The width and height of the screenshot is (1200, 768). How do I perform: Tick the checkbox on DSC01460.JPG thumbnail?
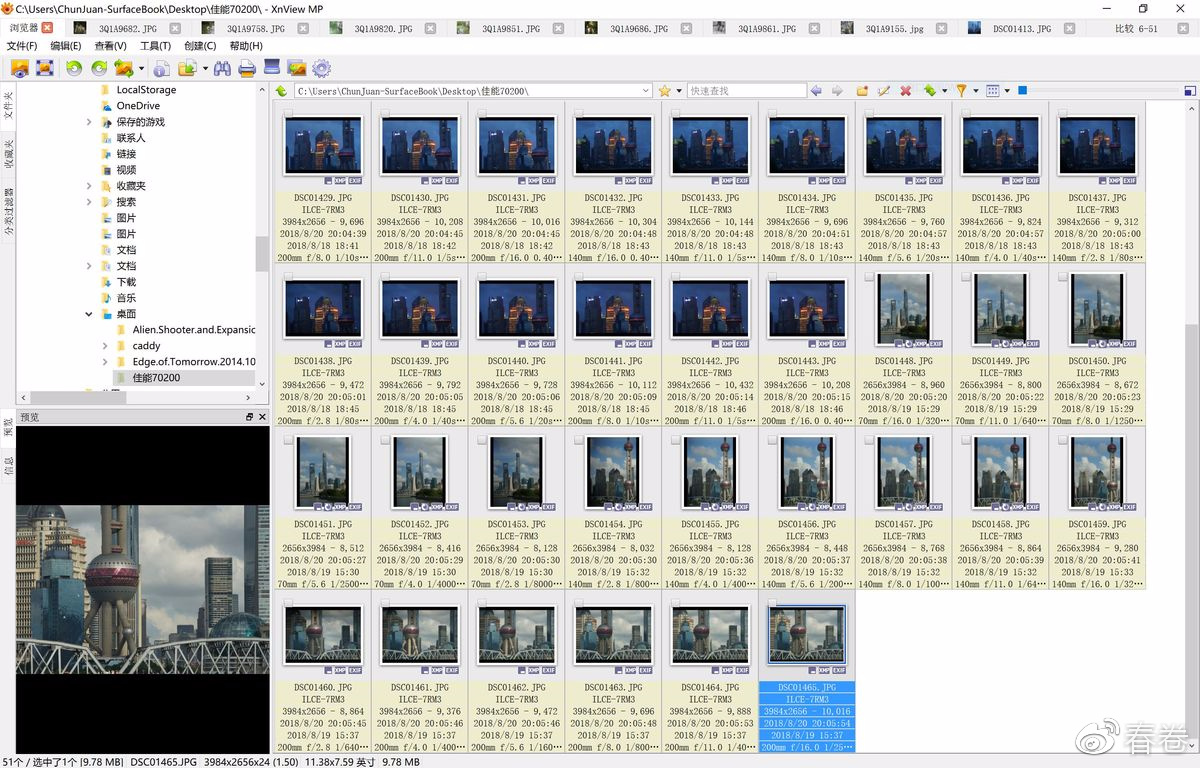289,603
